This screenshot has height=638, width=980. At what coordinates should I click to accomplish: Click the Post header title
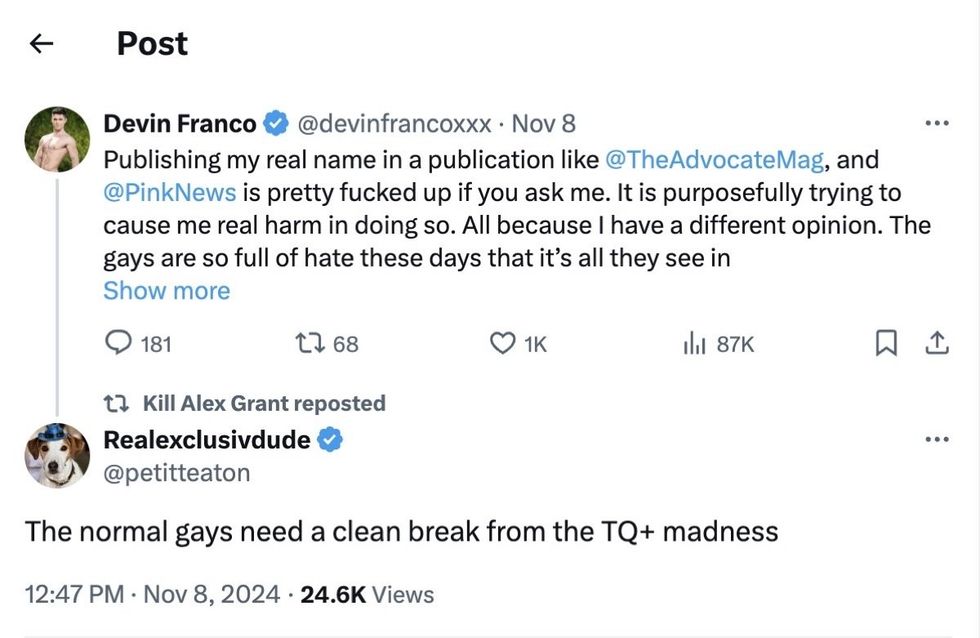(x=151, y=43)
